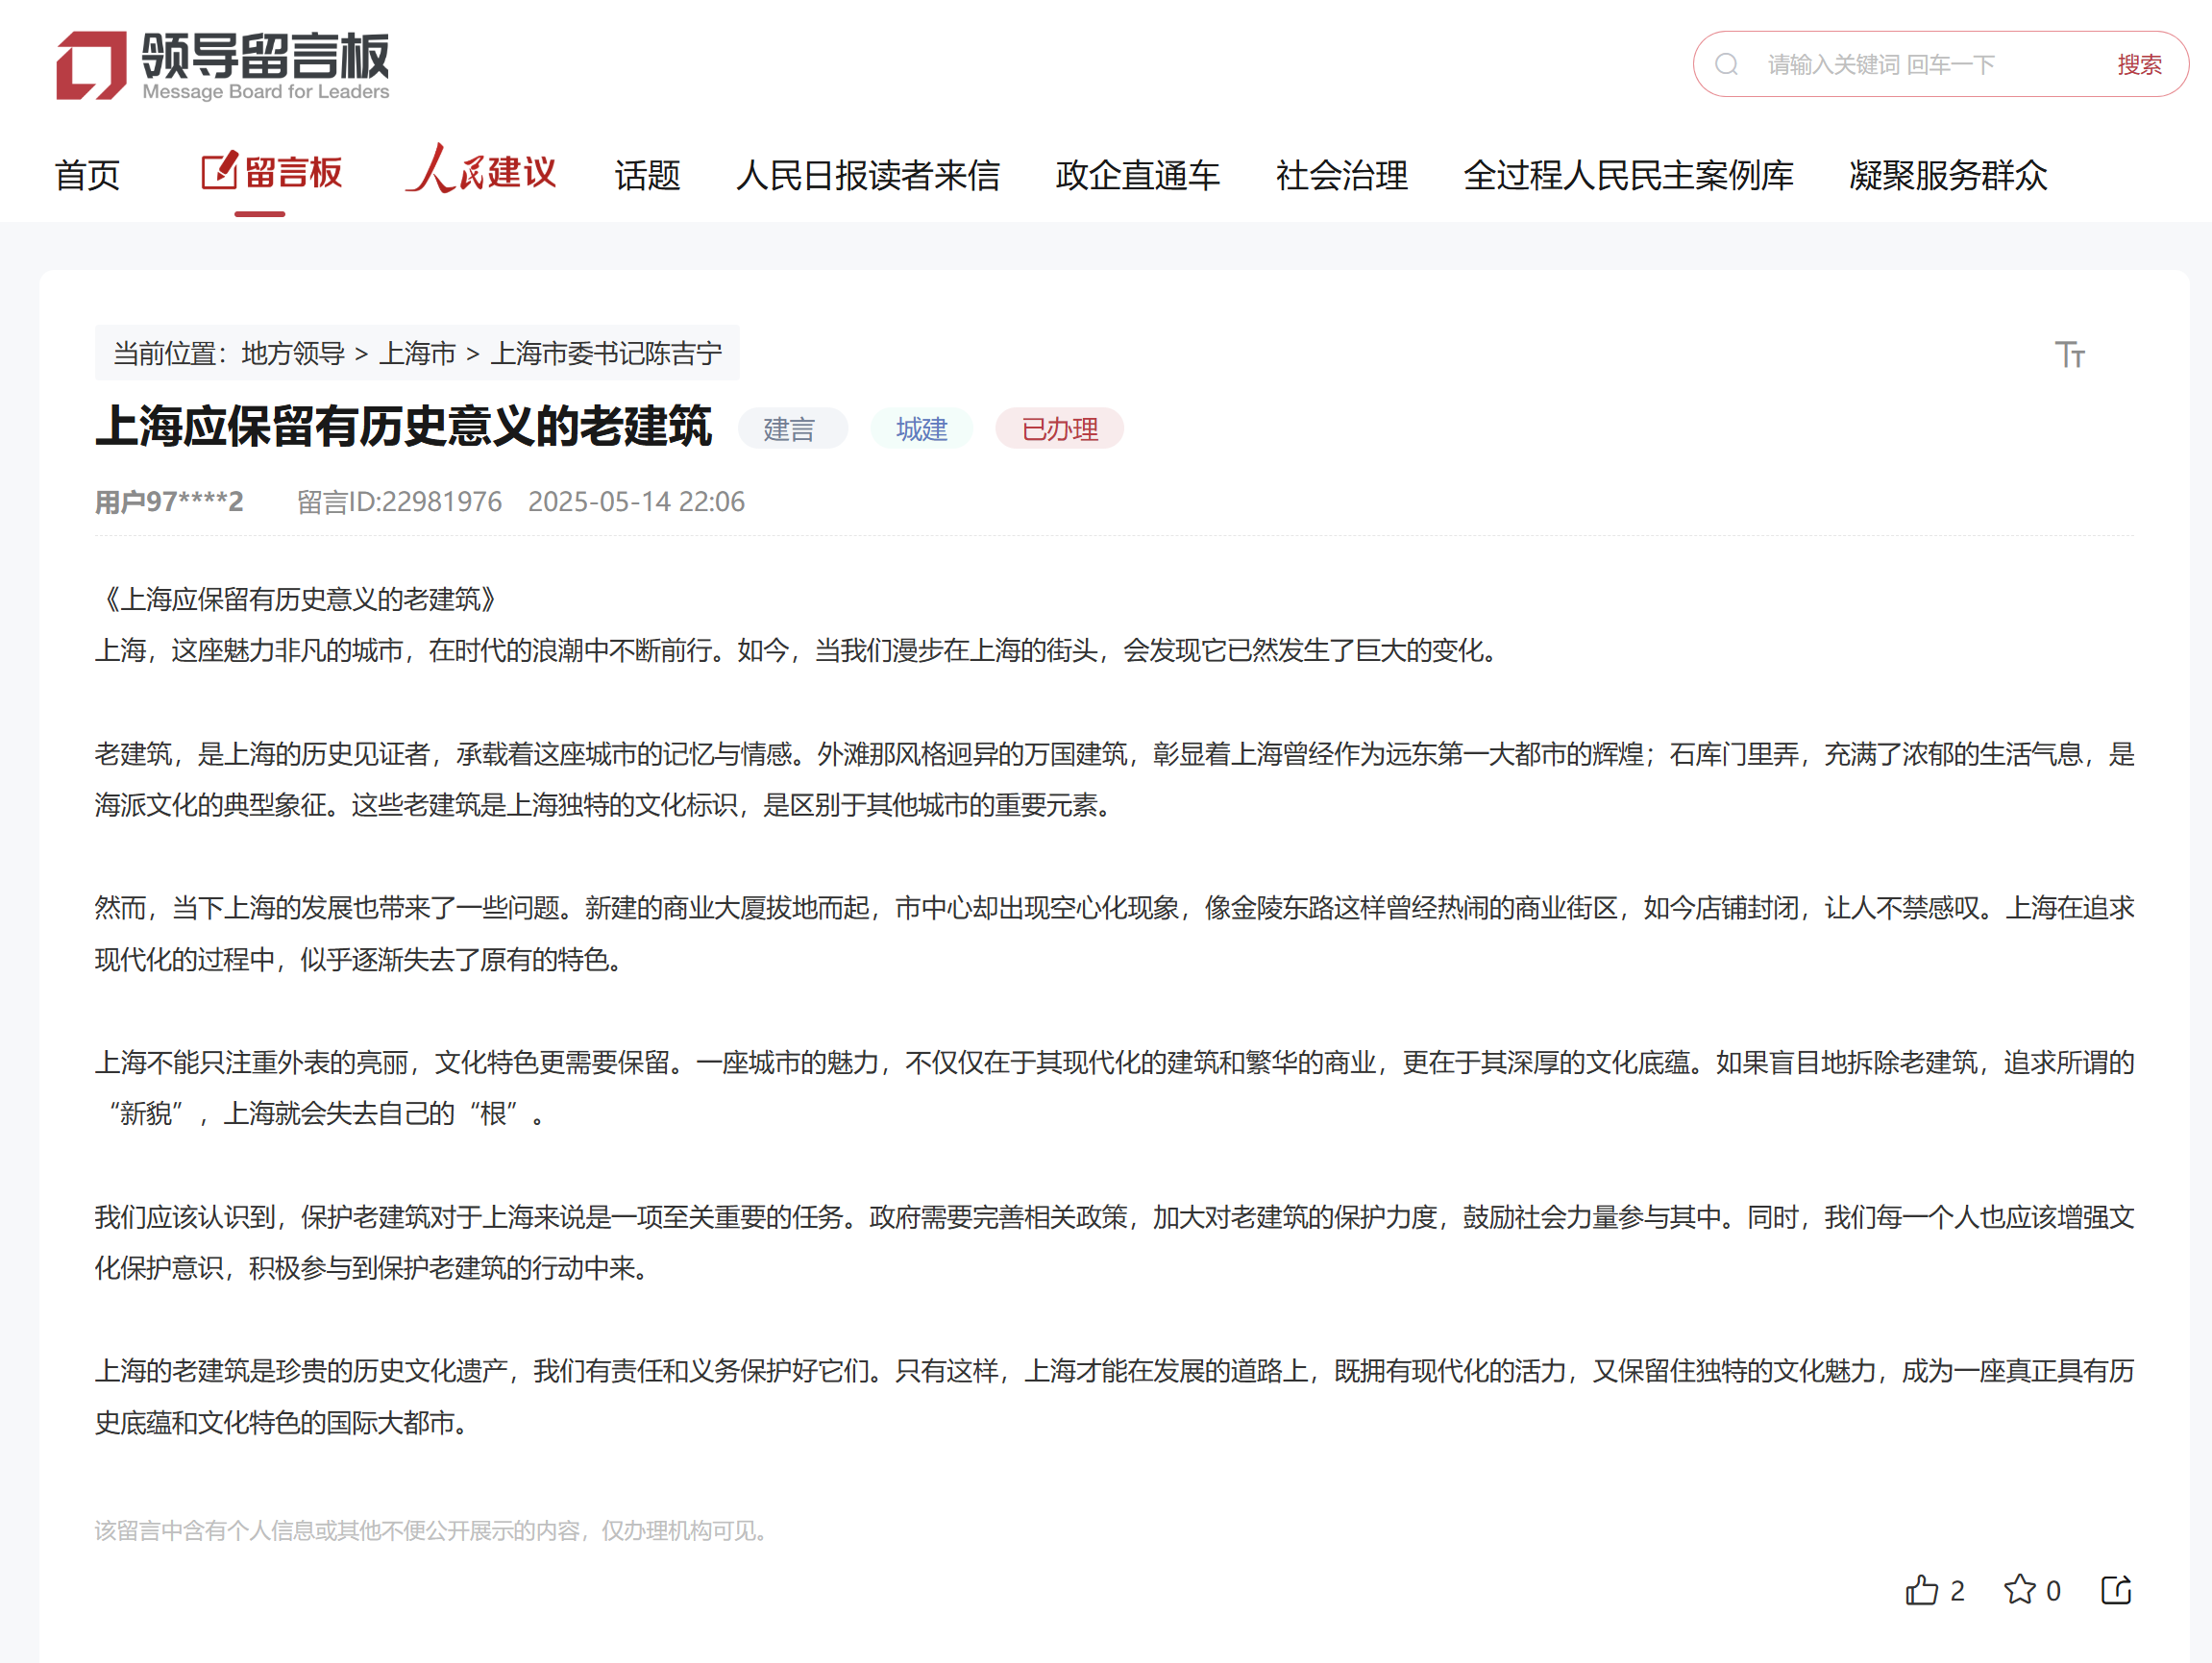The height and width of the screenshot is (1663, 2212).
Task: Open 社会治理 navigation item
Action: click(x=1341, y=175)
